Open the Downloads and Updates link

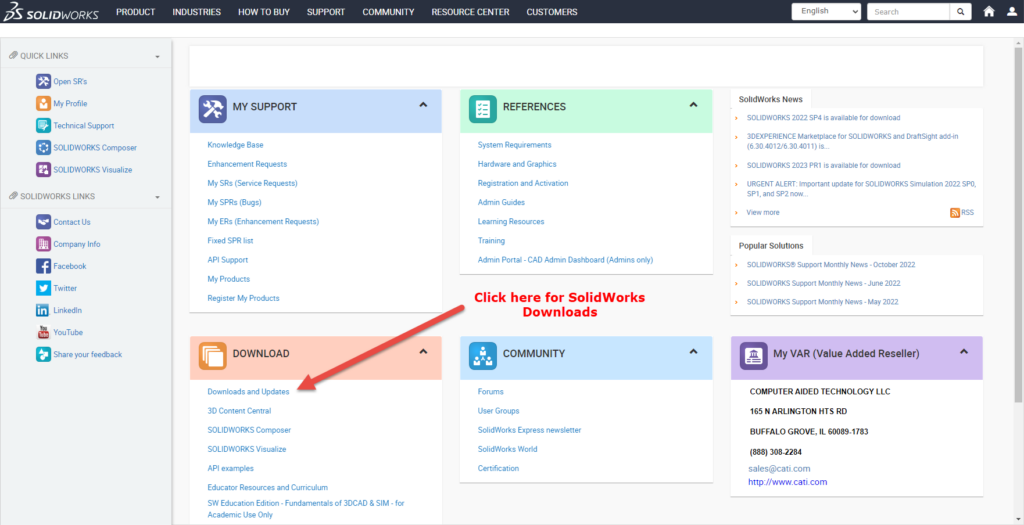click(x=248, y=392)
